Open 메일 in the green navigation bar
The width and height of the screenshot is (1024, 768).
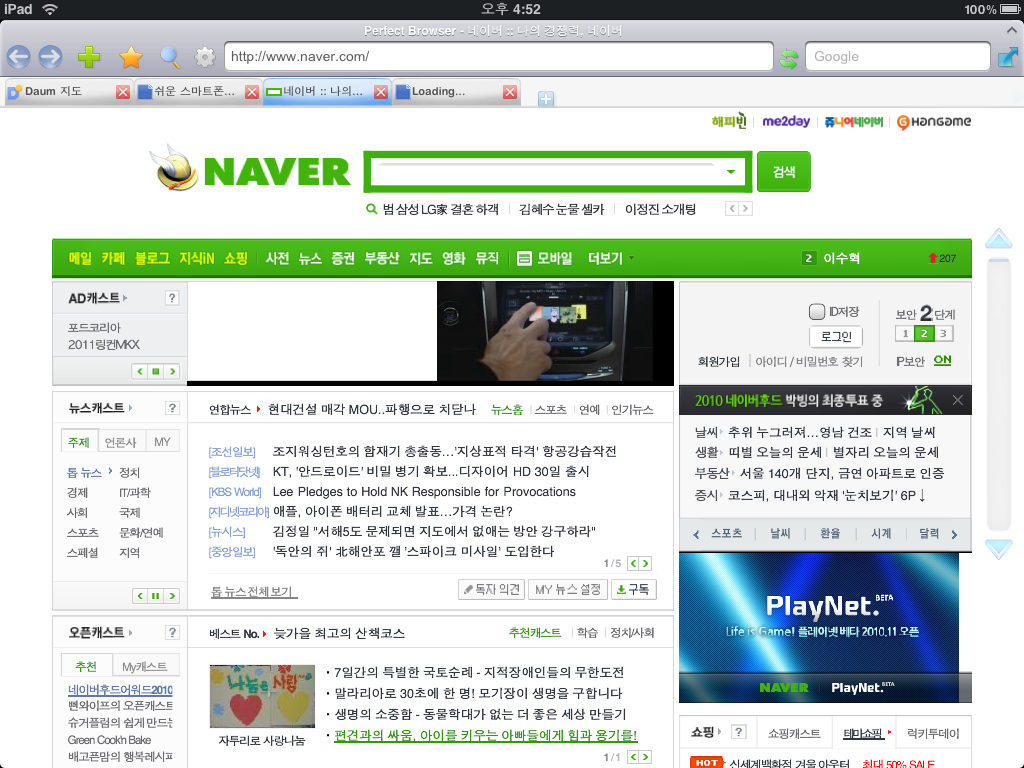pyautogui.click(x=80, y=259)
